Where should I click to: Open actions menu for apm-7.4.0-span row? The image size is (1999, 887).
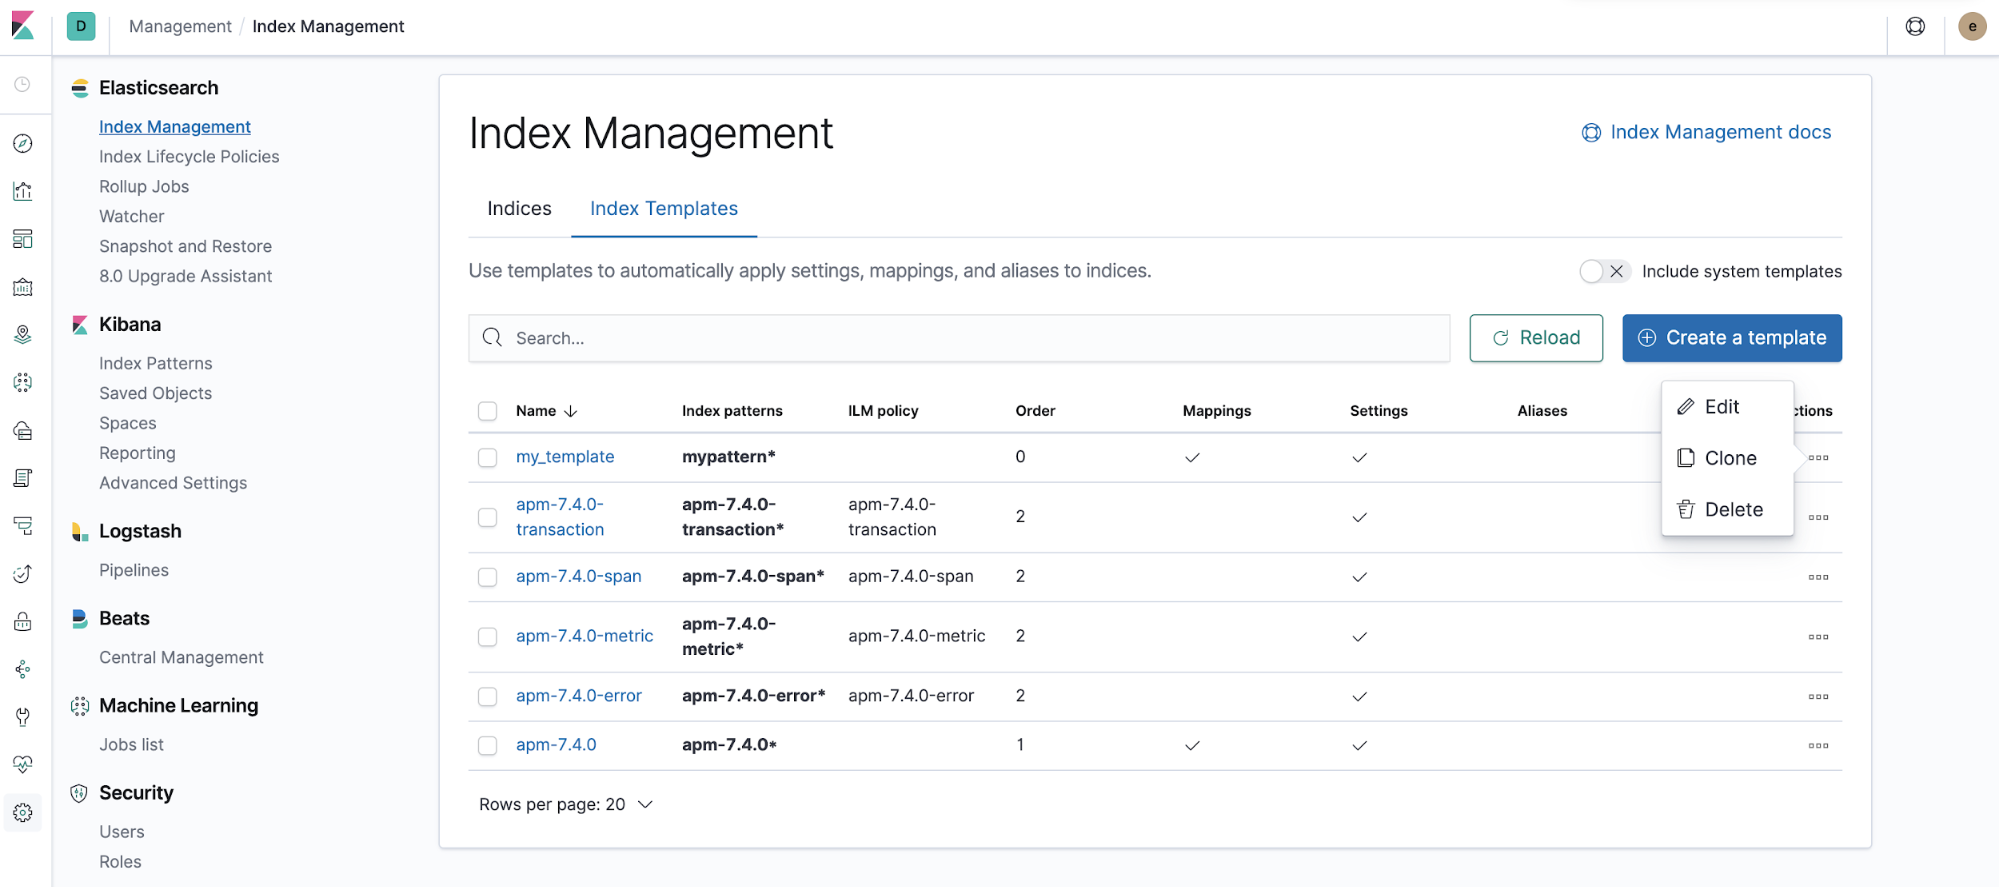tap(1818, 577)
